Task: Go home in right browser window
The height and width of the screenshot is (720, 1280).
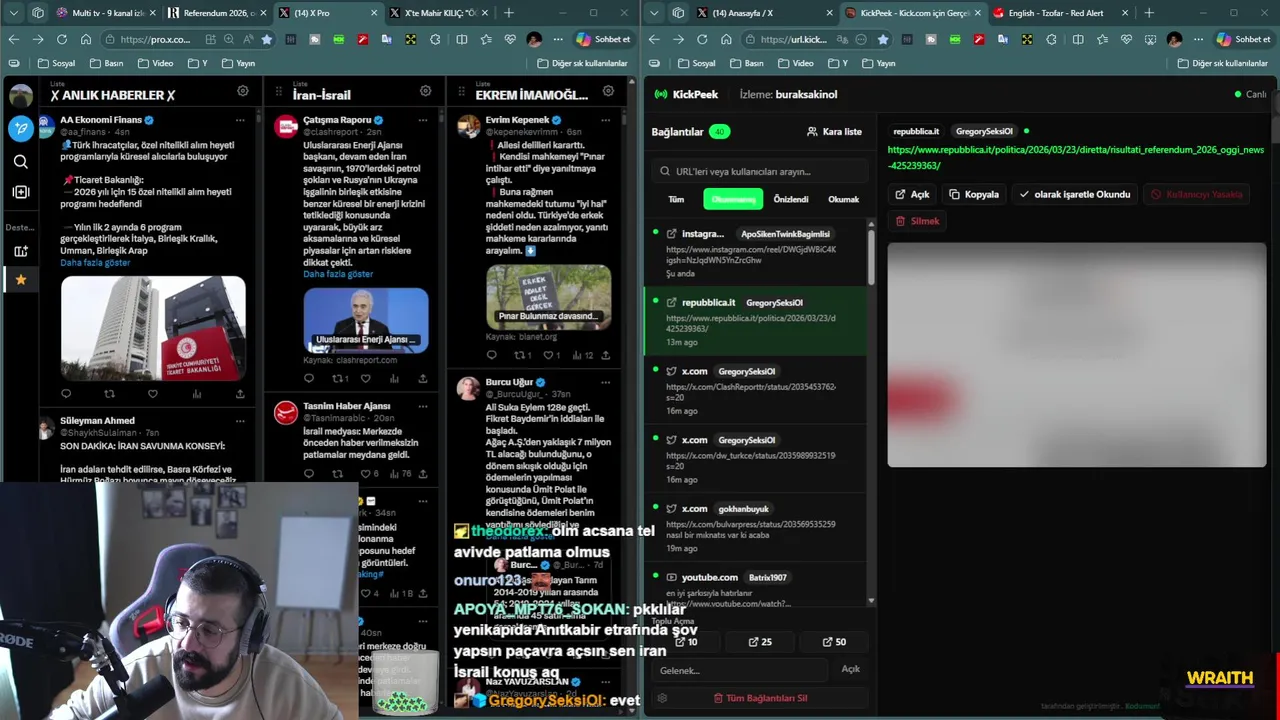Action: click(726, 39)
